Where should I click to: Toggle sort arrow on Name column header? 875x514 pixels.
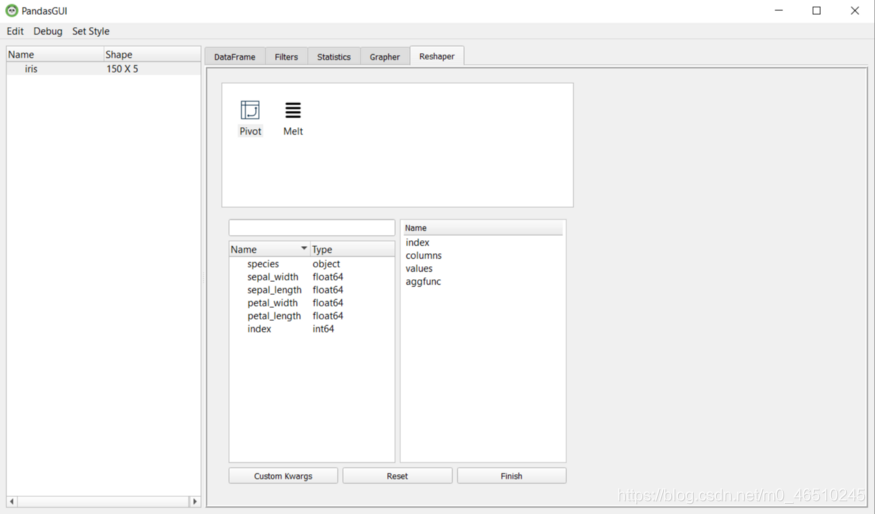[x=304, y=248]
